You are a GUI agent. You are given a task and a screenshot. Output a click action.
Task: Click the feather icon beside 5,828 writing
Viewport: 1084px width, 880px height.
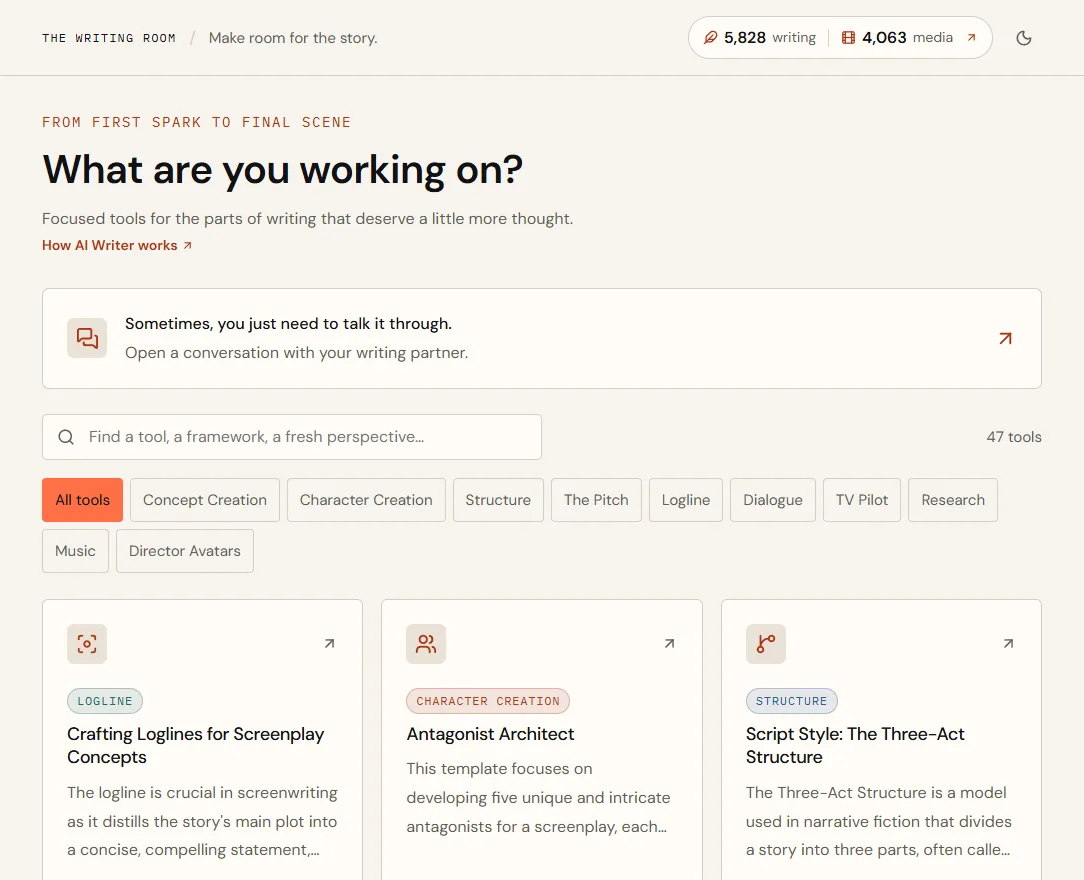point(710,37)
